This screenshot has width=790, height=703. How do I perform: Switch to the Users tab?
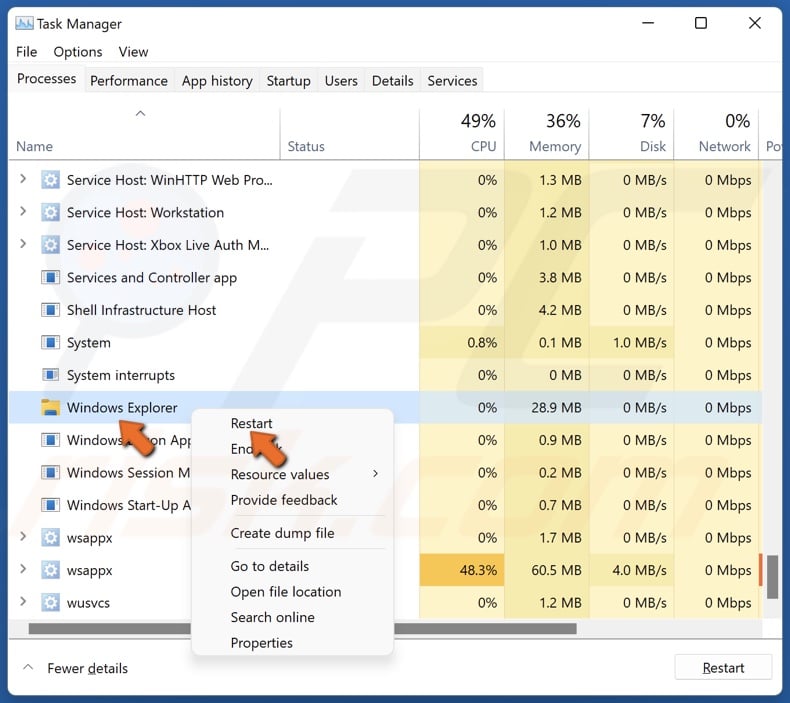pyautogui.click(x=341, y=81)
